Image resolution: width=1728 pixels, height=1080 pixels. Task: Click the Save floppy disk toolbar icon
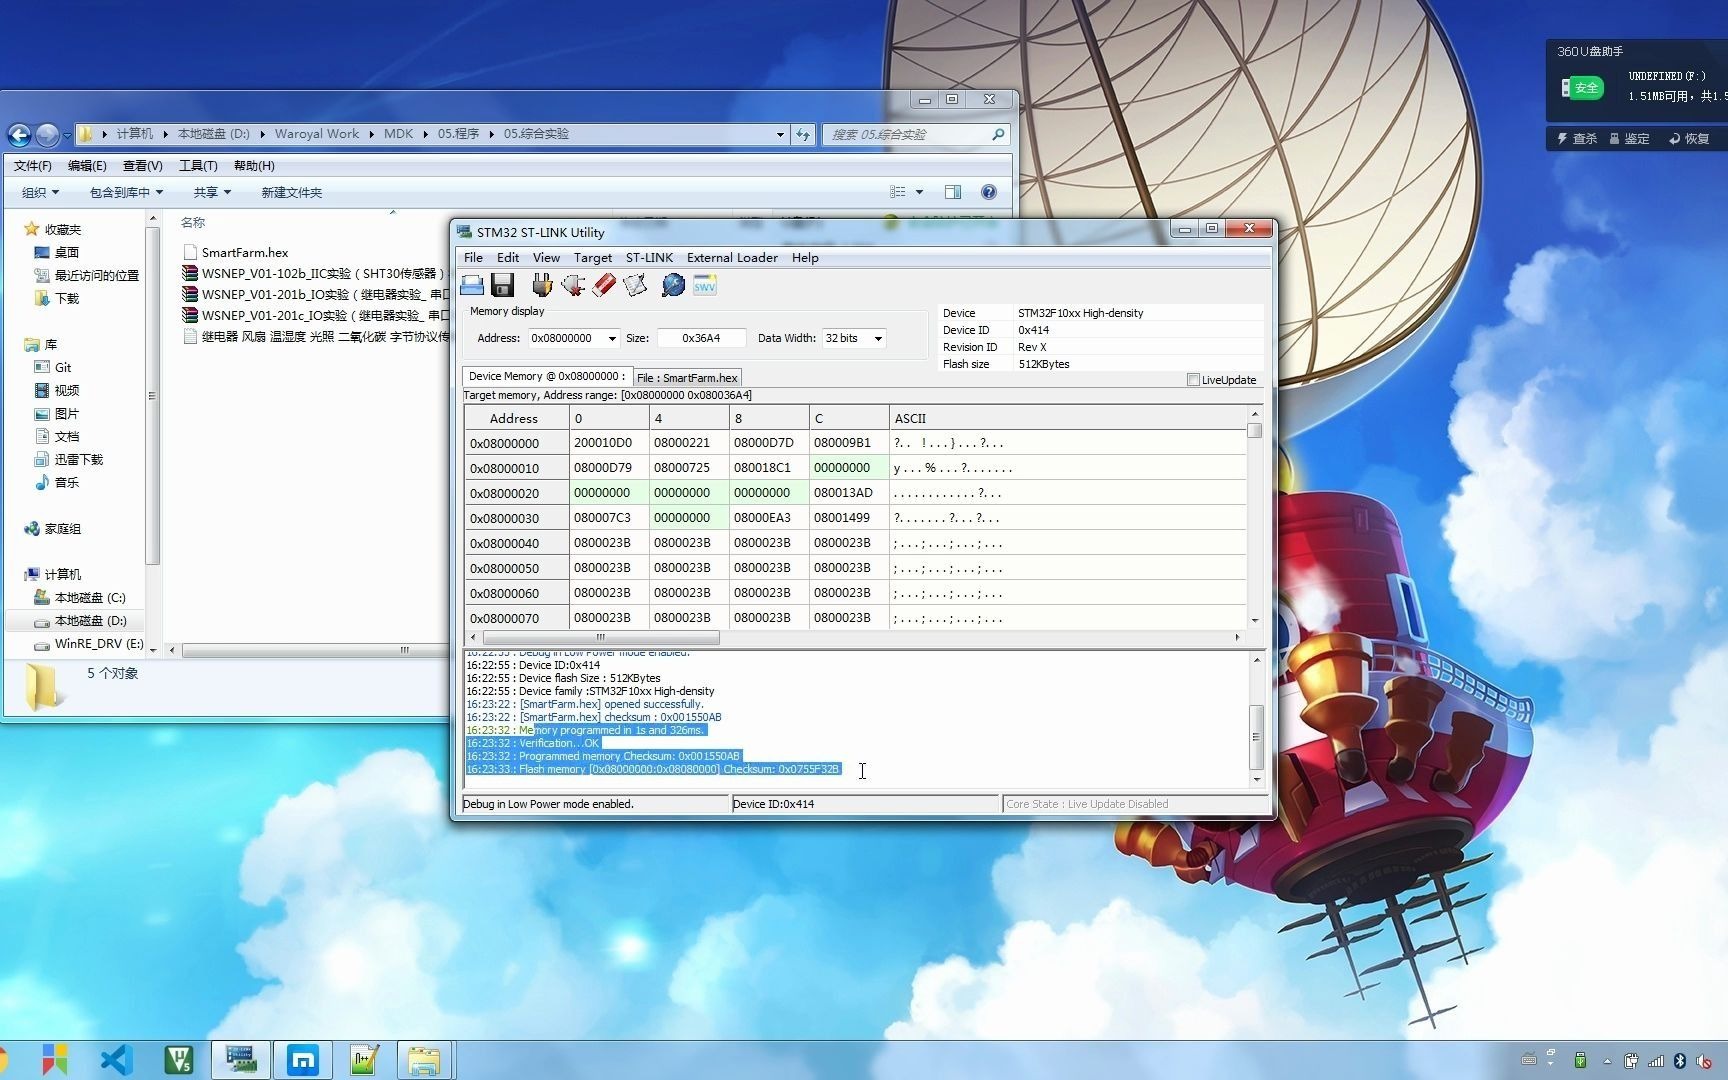coord(502,286)
